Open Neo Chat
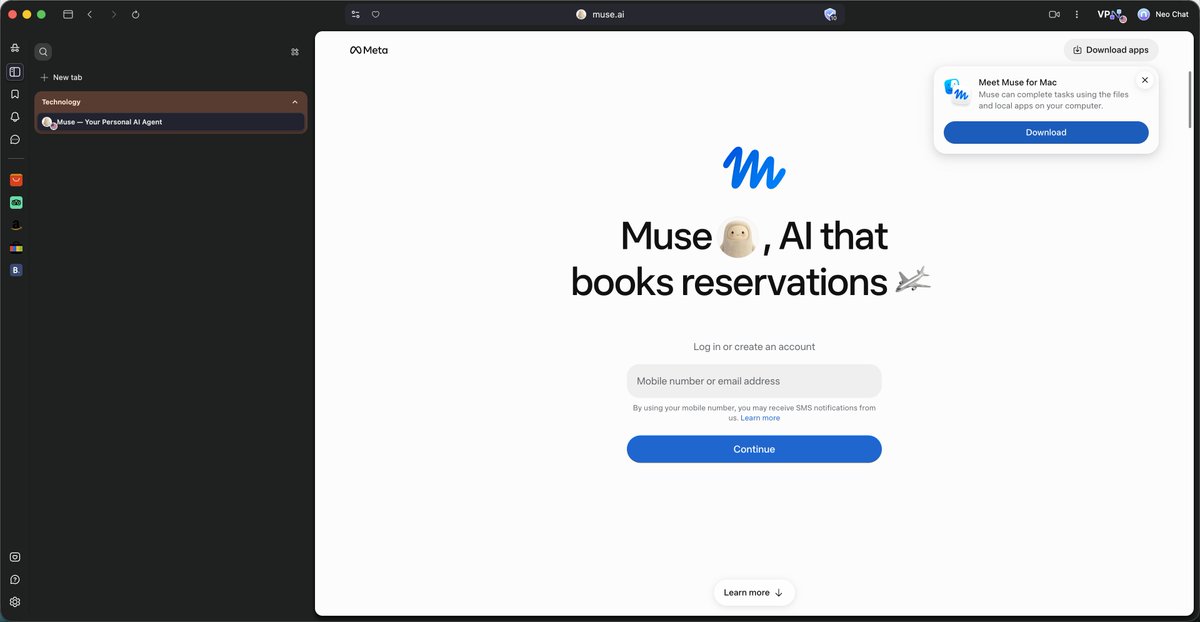The width and height of the screenshot is (1200, 622). coord(1163,15)
